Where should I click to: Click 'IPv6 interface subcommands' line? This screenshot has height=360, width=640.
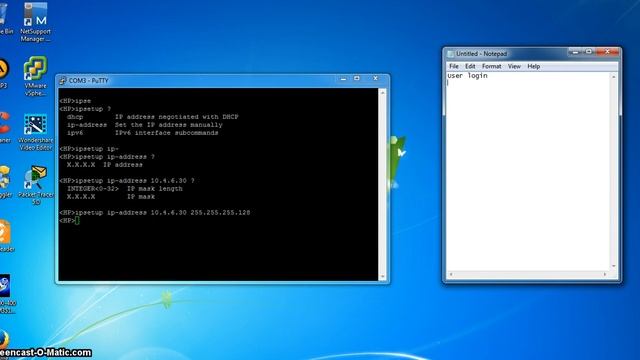coord(167,133)
